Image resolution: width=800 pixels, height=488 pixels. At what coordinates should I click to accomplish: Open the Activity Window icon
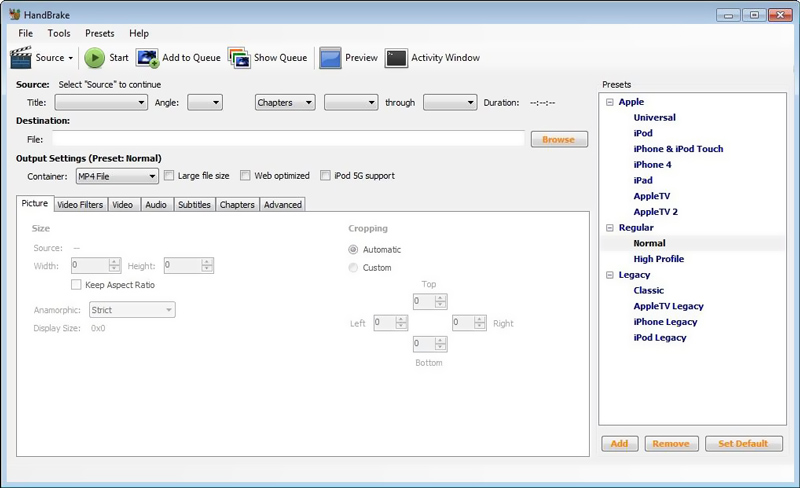(396, 58)
